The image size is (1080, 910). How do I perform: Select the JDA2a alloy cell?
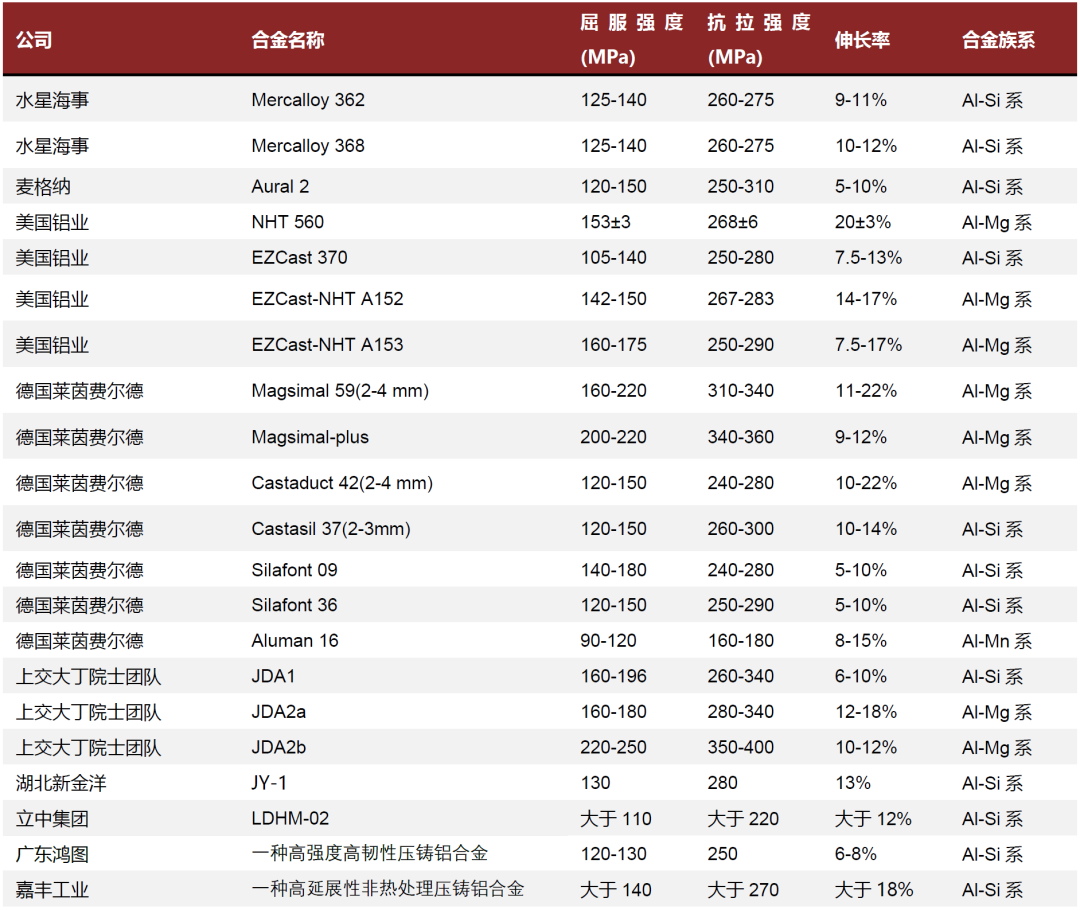[x=278, y=712]
